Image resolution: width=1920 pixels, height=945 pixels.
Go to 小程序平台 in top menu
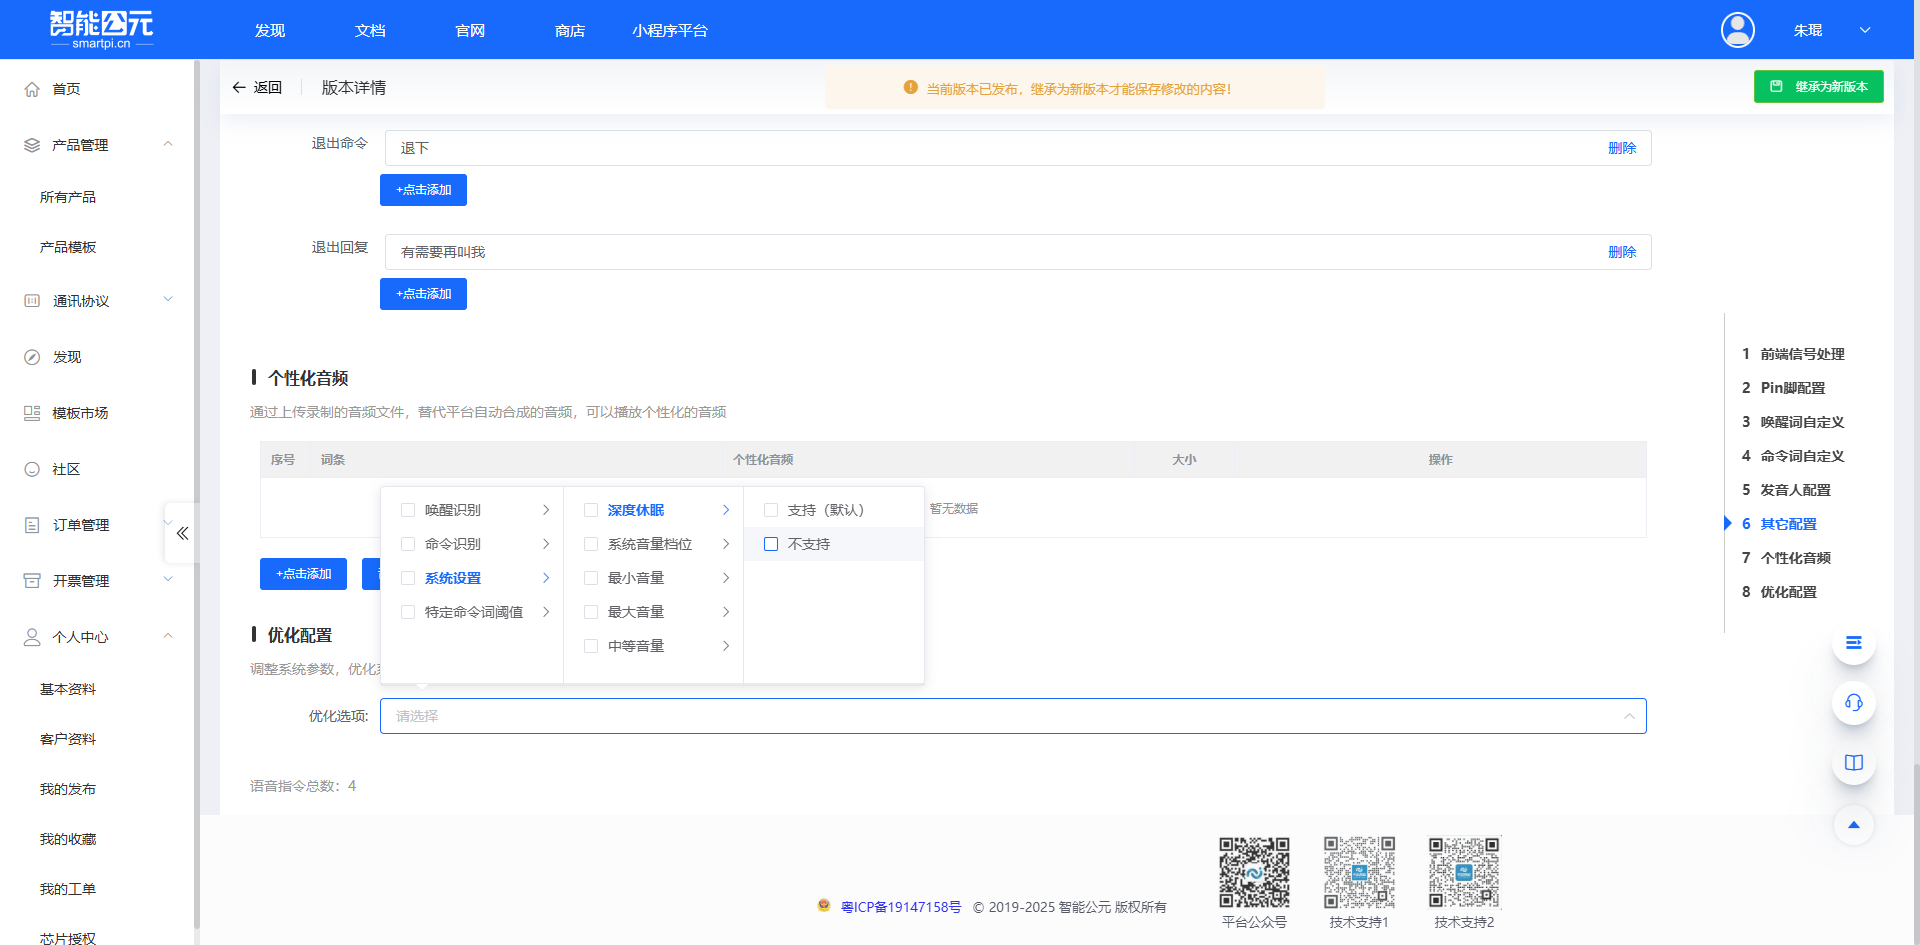coord(669,31)
